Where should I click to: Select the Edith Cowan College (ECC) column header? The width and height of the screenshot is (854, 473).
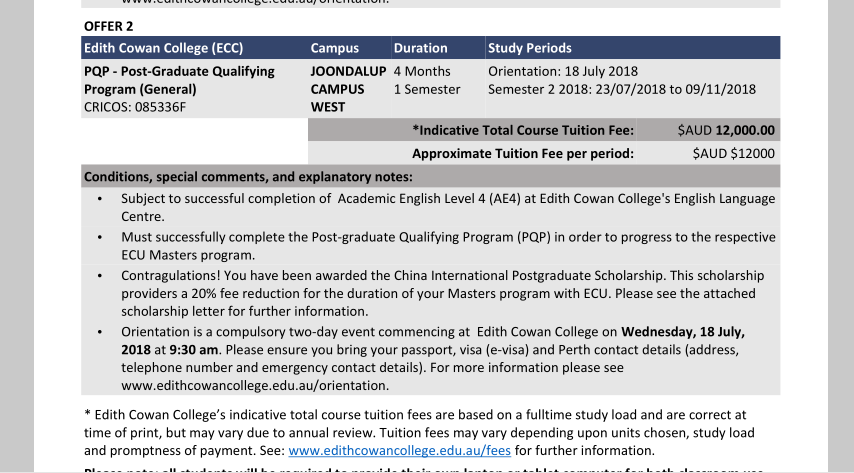(x=163, y=48)
